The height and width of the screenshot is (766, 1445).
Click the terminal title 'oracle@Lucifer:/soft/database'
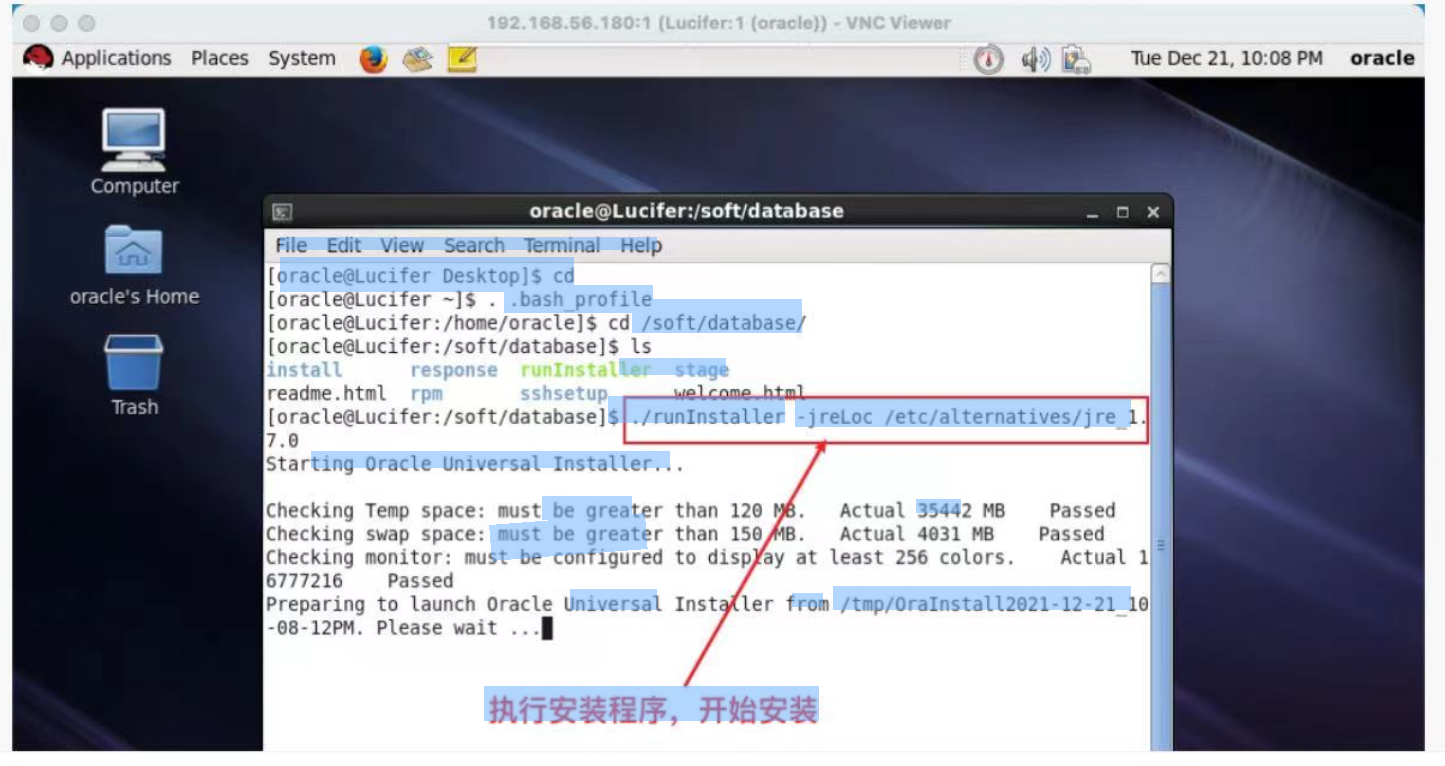pyautogui.click(x=686, y=211)
